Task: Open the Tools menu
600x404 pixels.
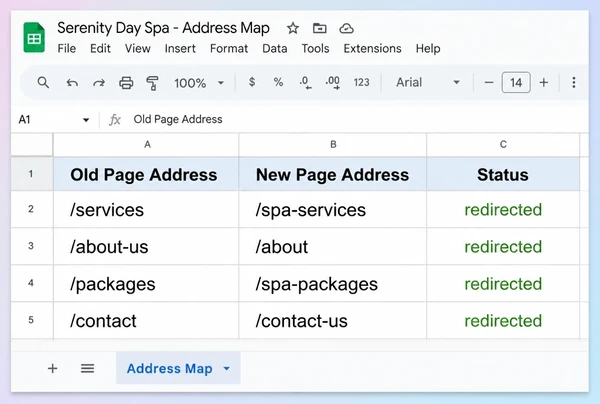Action: pos(315,49)
